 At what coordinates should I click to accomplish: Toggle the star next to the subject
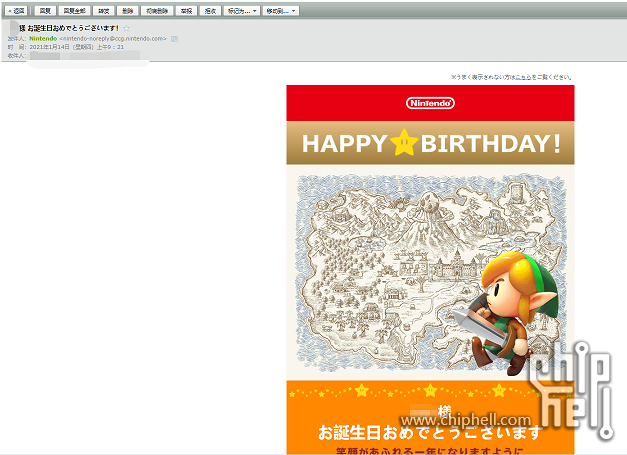point(126,28)
